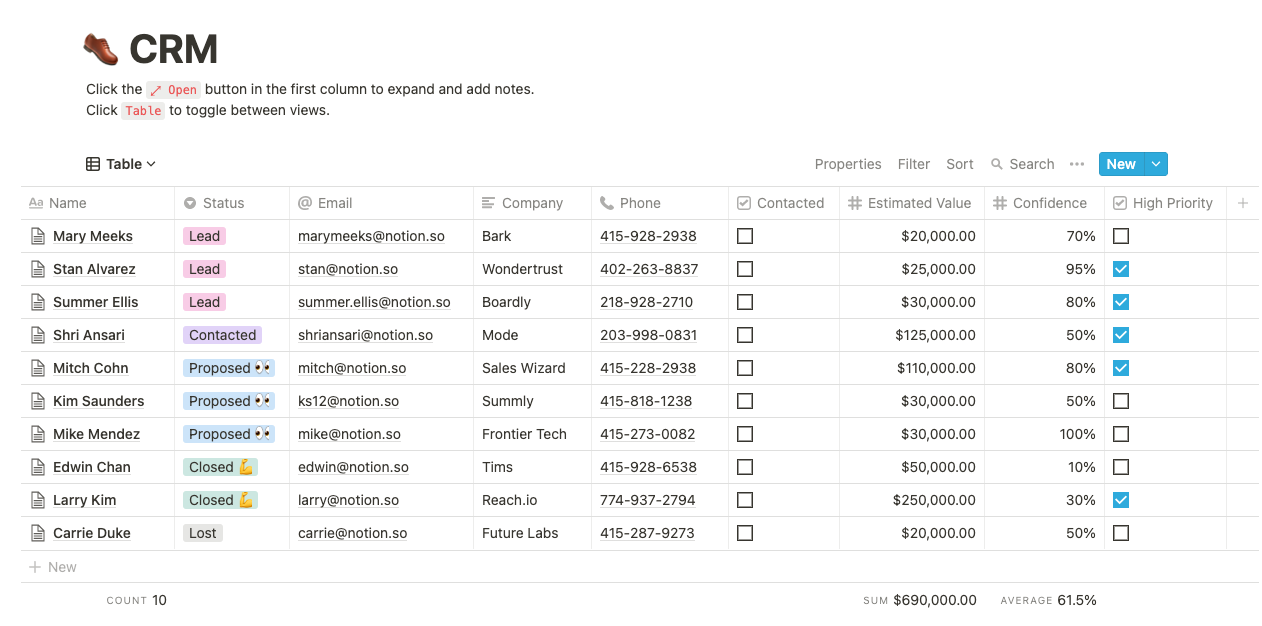
Task: Expand the arrow next to New button
Action: click(x=1156, y=164)
